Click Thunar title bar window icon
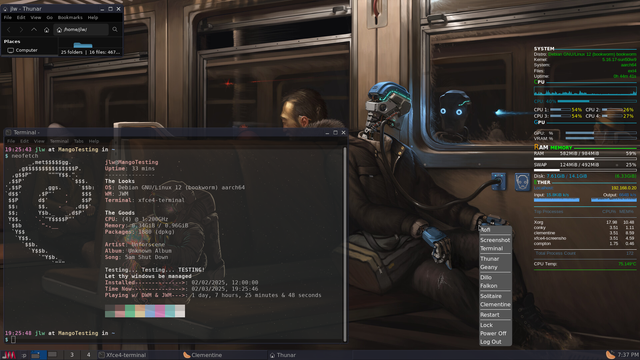The image size is (640, 360). coord(5,9)
